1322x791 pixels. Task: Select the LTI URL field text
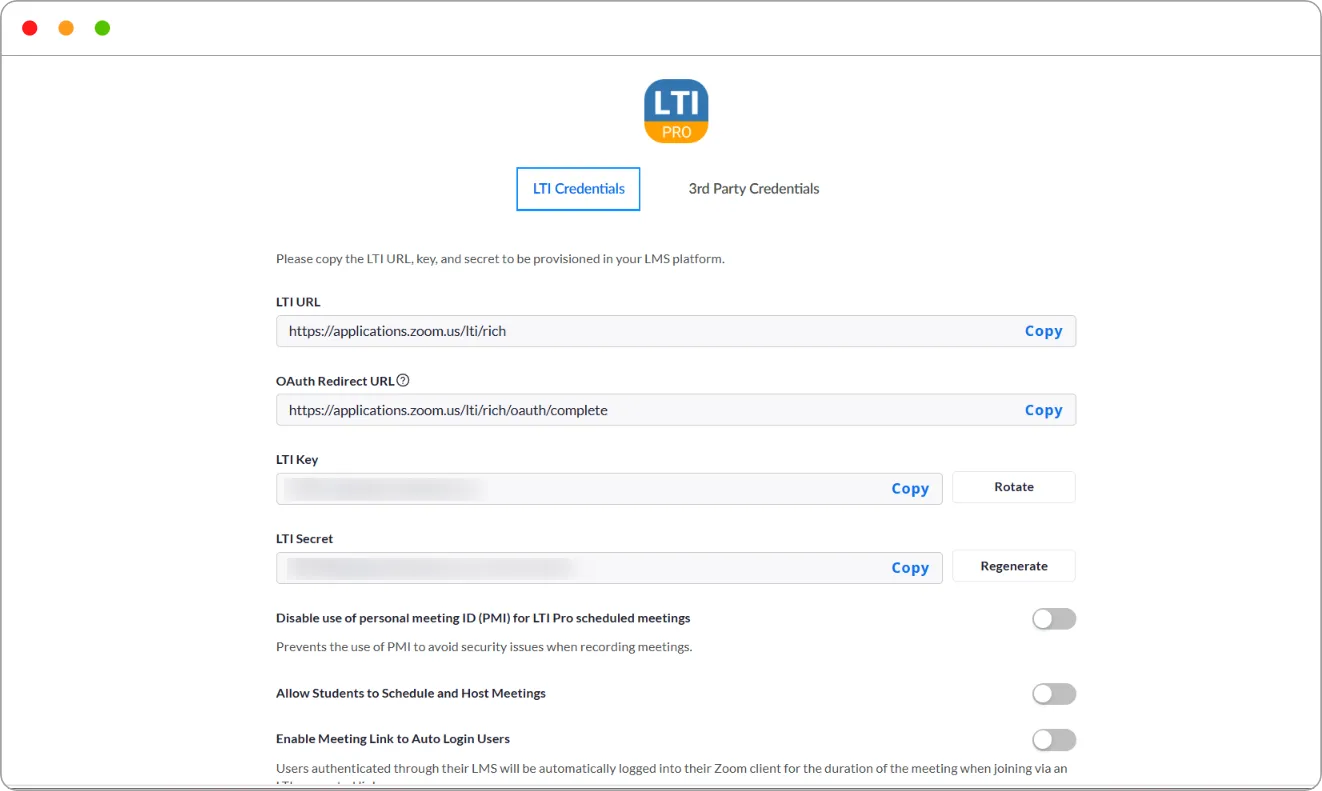[x=397, y=331]
